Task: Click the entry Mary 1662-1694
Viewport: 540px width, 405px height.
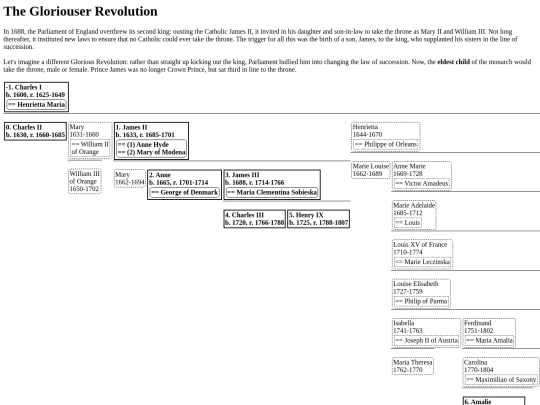Action: tap(129, 178)
